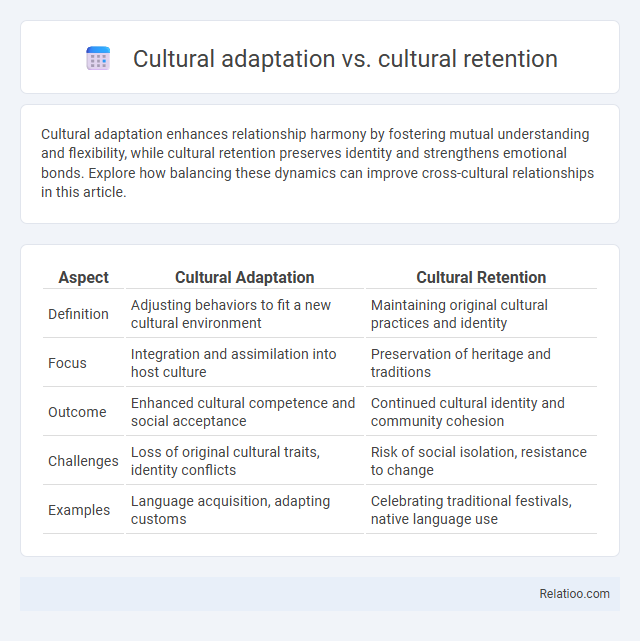The height and width of the screenshot is (641, 640).
Task: Click 'Preservation of heritage and traditions'
Action: pyautogui.click(x=461, y=363)
